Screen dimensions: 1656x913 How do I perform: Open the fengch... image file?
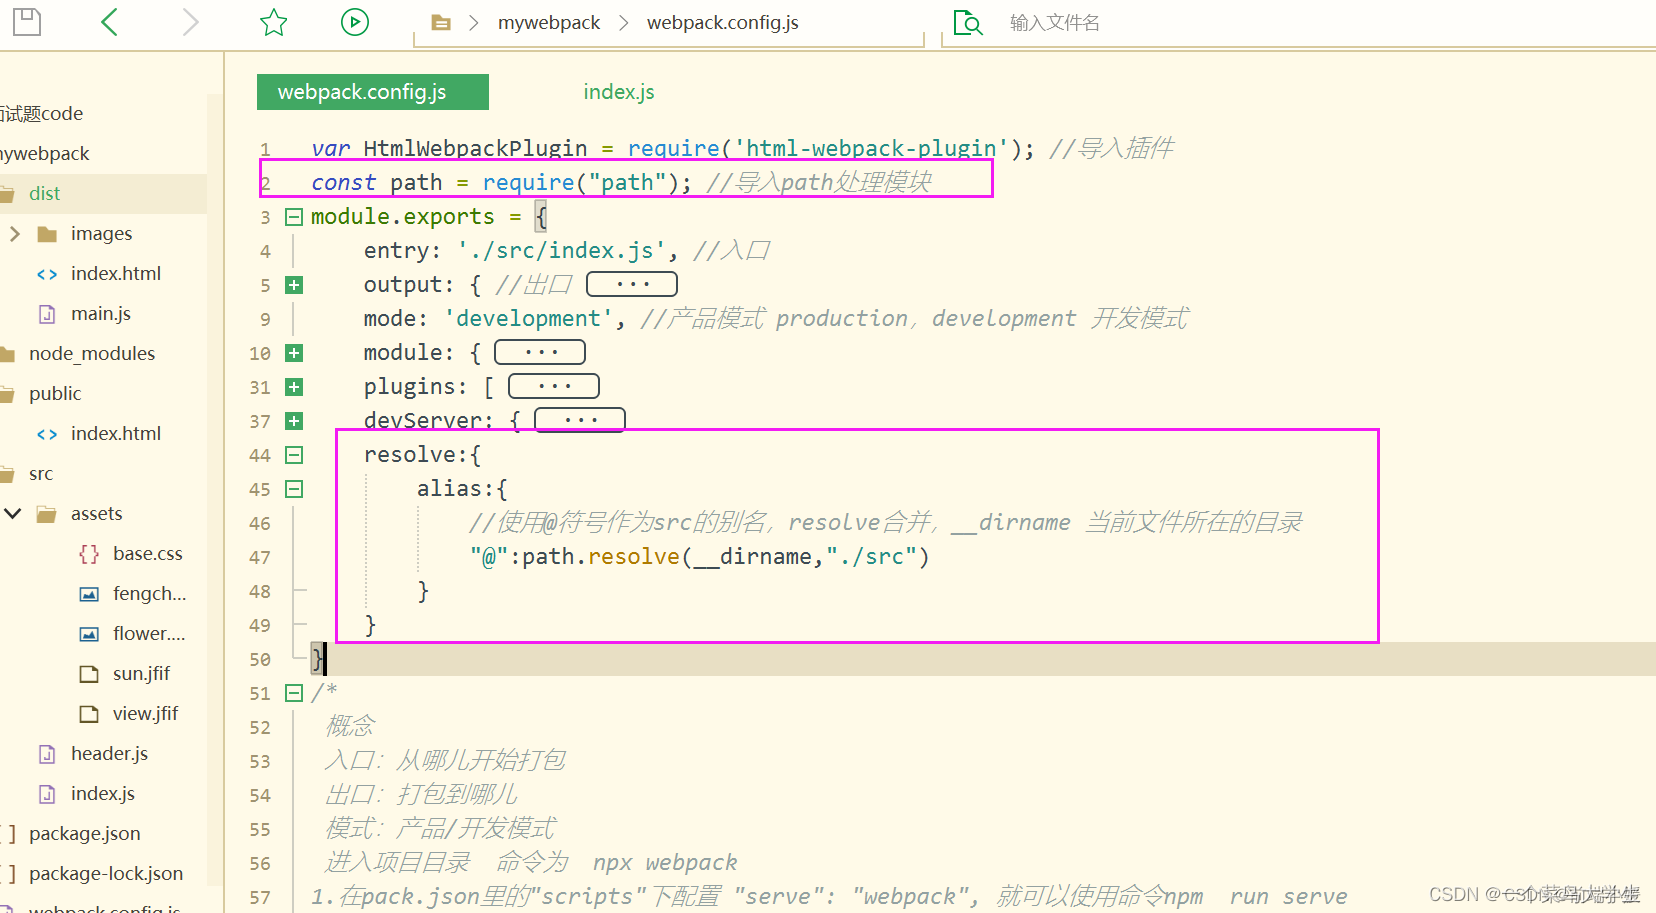[150, 593]
